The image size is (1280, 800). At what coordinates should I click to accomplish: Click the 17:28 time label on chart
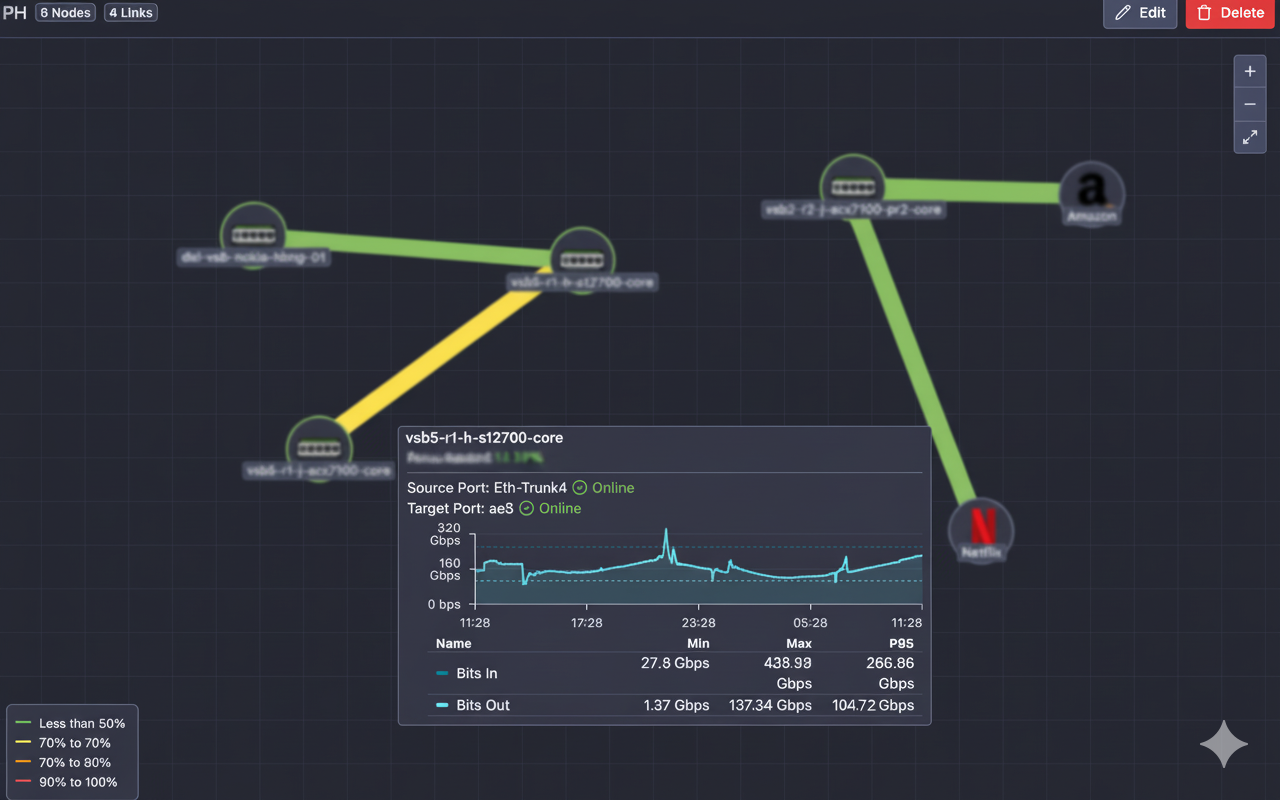pos(586,622)
